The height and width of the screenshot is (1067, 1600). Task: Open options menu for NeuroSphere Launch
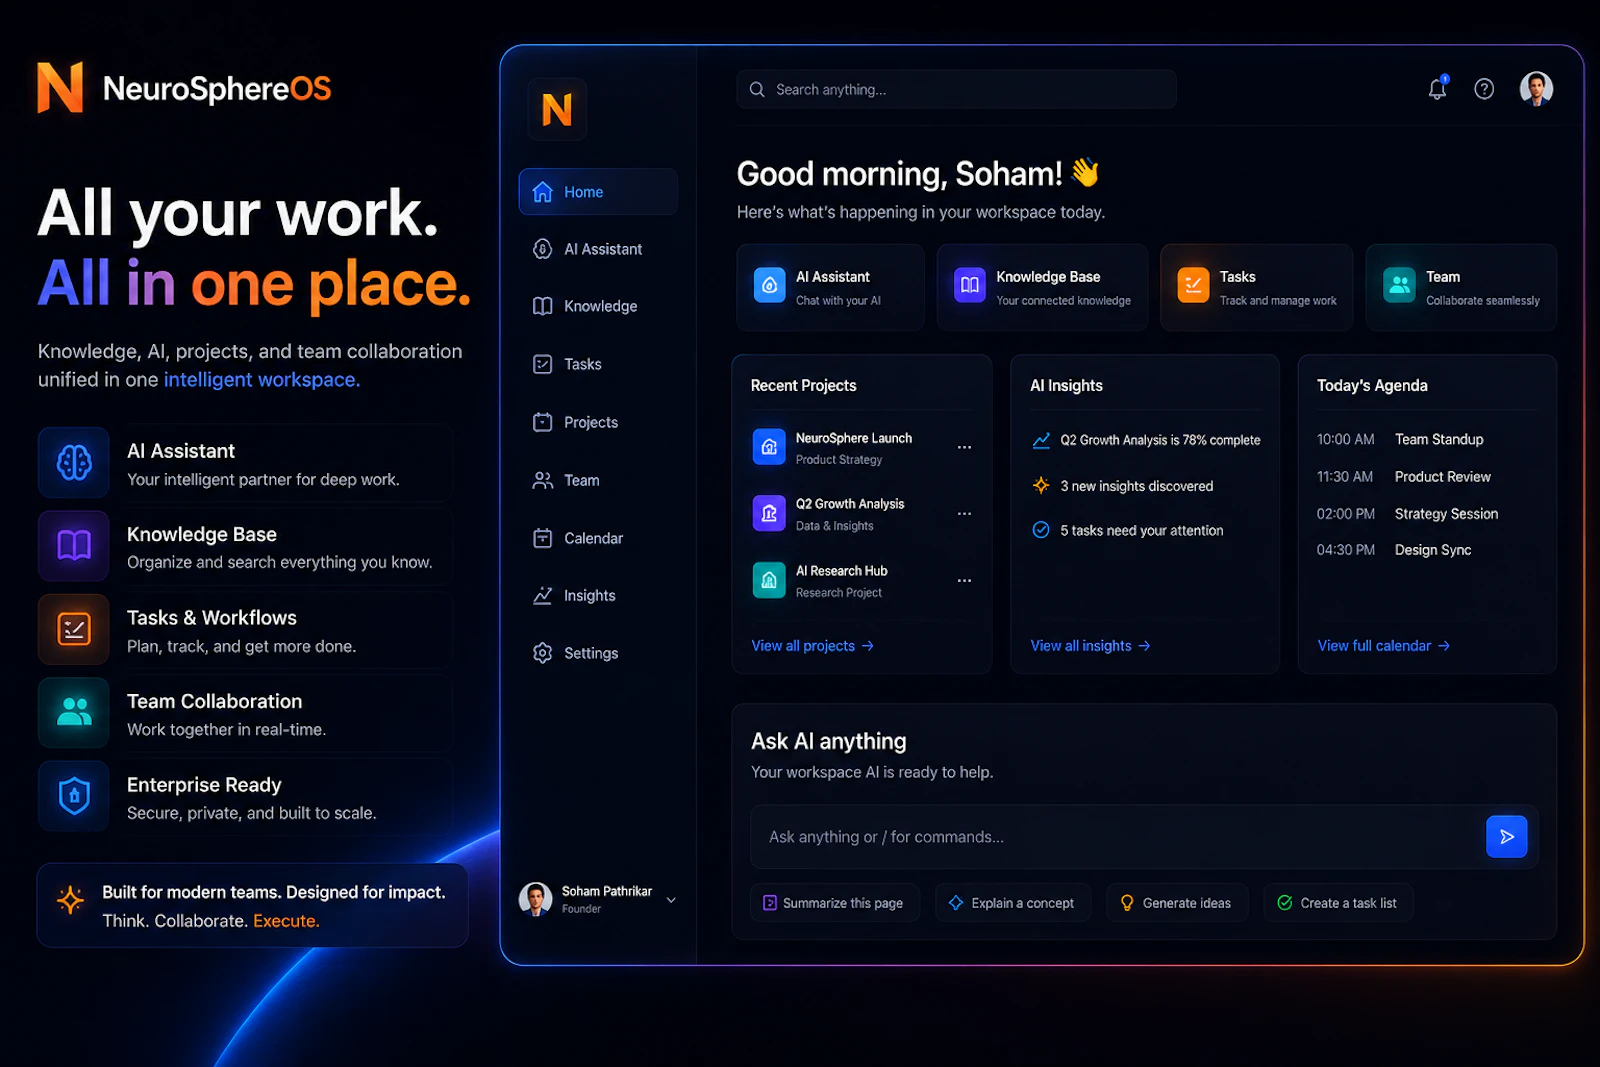[964, 447]
